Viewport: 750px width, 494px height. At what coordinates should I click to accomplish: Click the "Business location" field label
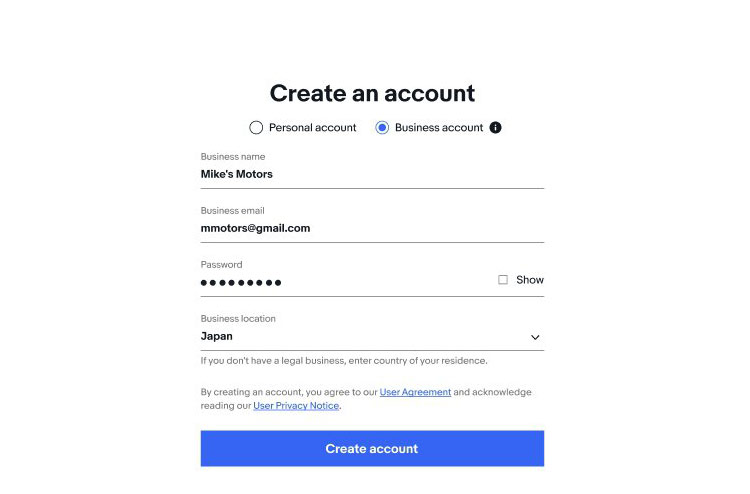click(x=238, y=318)
